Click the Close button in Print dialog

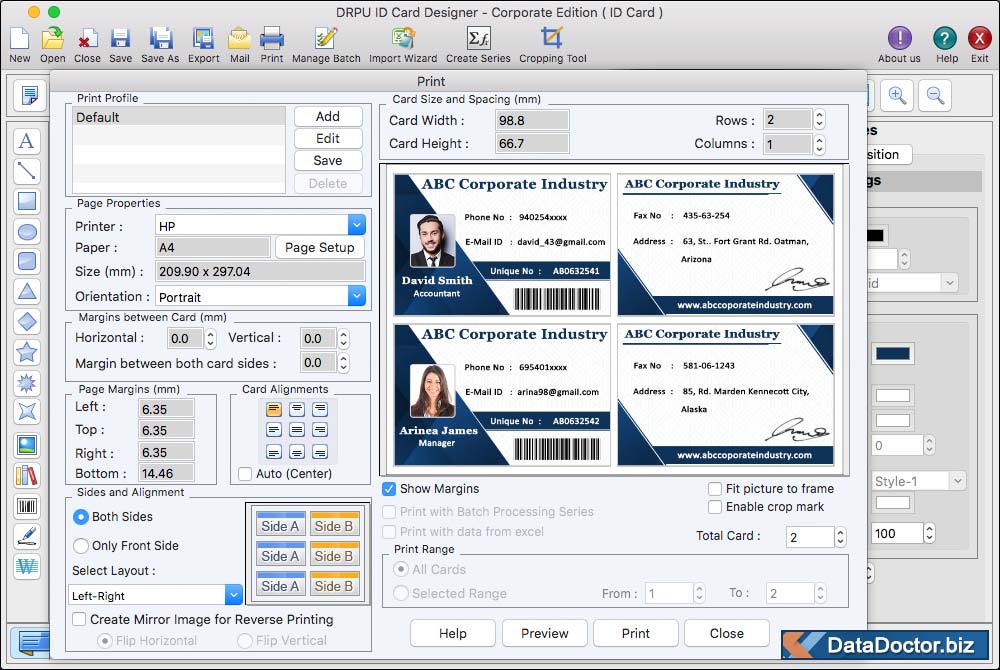[x=726, y=633]
